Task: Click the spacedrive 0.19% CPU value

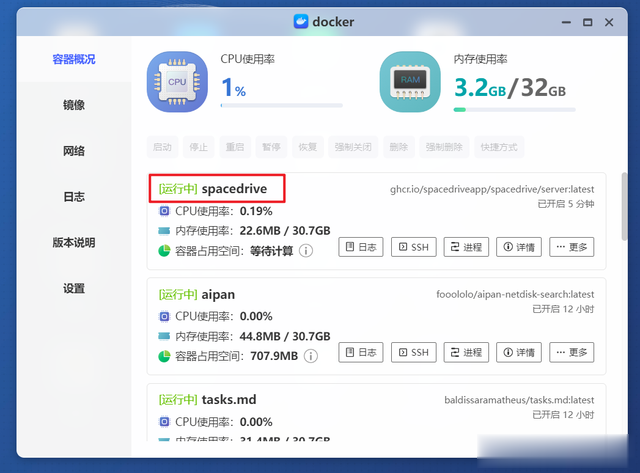Action: pyautogui.click(x=256, y=211)
